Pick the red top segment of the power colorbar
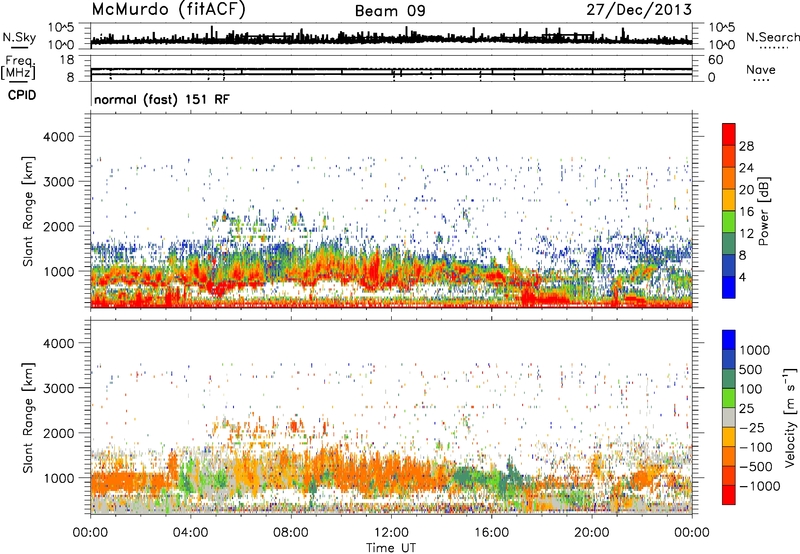This screenshot has height=554, width=800. pos(729,134)
